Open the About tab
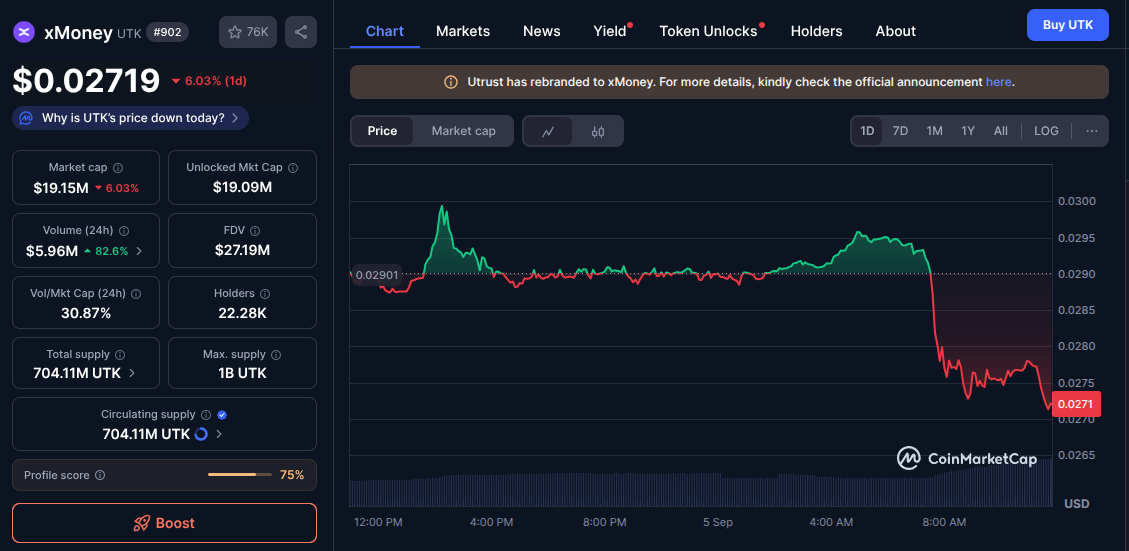The width and height of the screenshot is (1129, 551). [x=896, y=31]
